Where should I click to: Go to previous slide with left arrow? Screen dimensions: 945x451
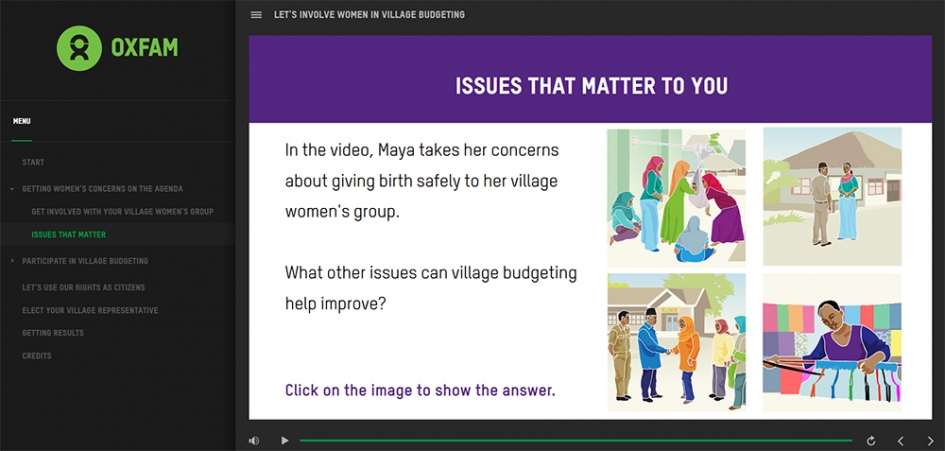900,440
